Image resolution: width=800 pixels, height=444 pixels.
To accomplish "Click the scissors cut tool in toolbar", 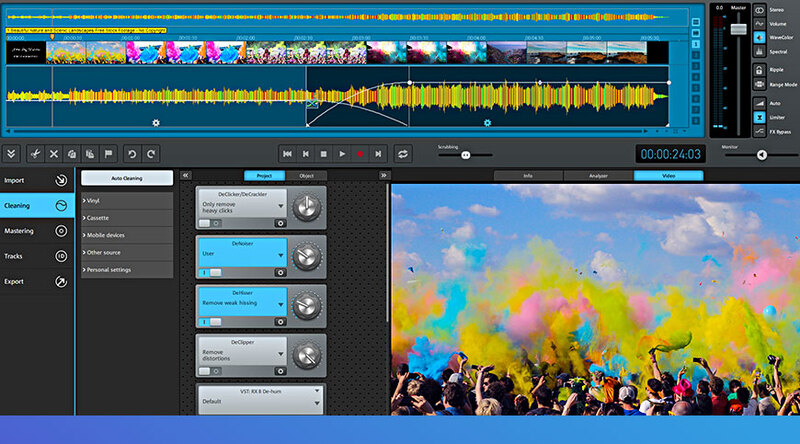I will click(33, 154).
